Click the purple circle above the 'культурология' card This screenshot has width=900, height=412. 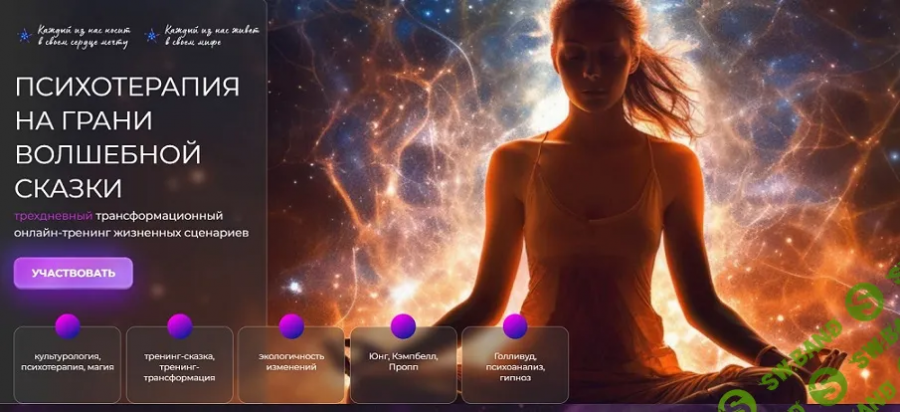(68, 326)
